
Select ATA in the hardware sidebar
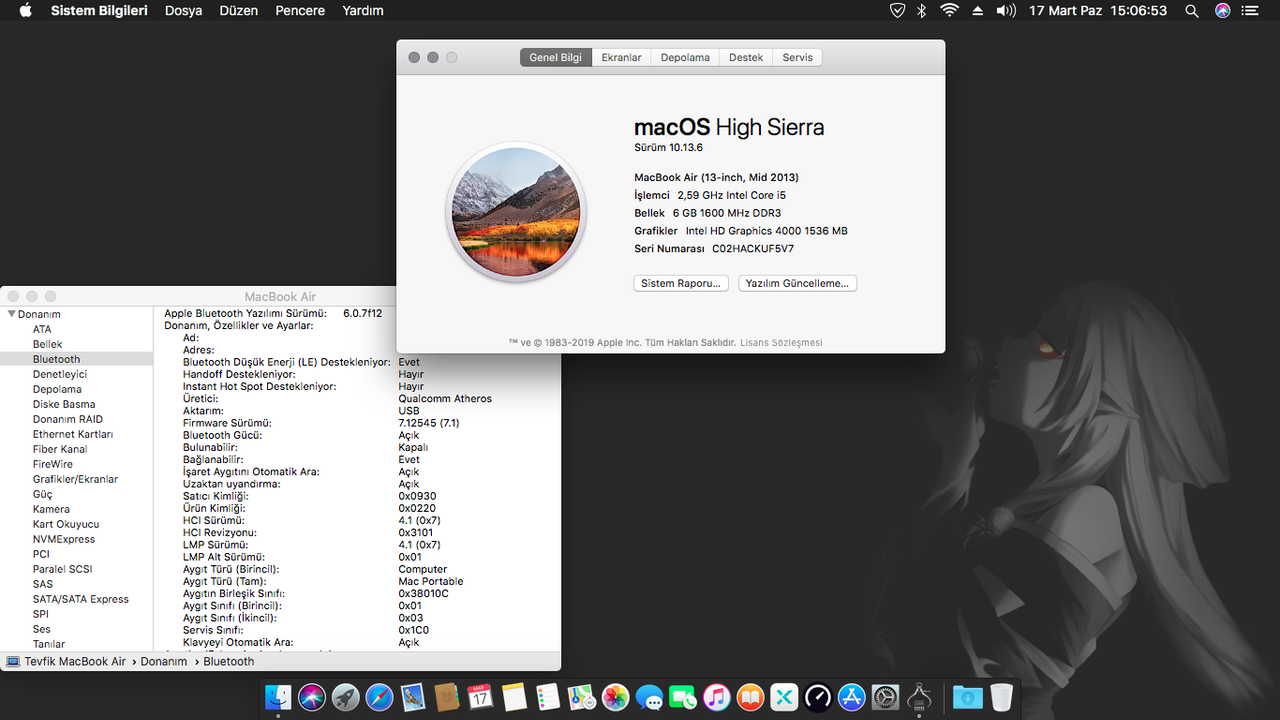42,329
